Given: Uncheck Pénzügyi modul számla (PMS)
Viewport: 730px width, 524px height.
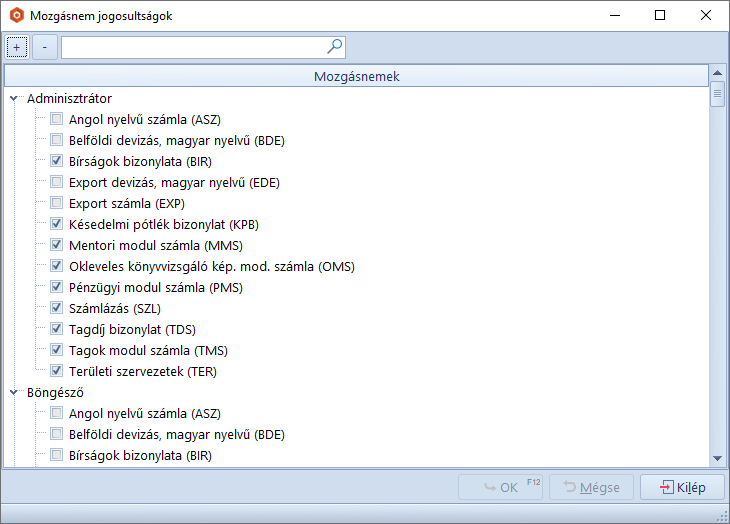Looking at the screenshot, I should (x=57, y=287).
